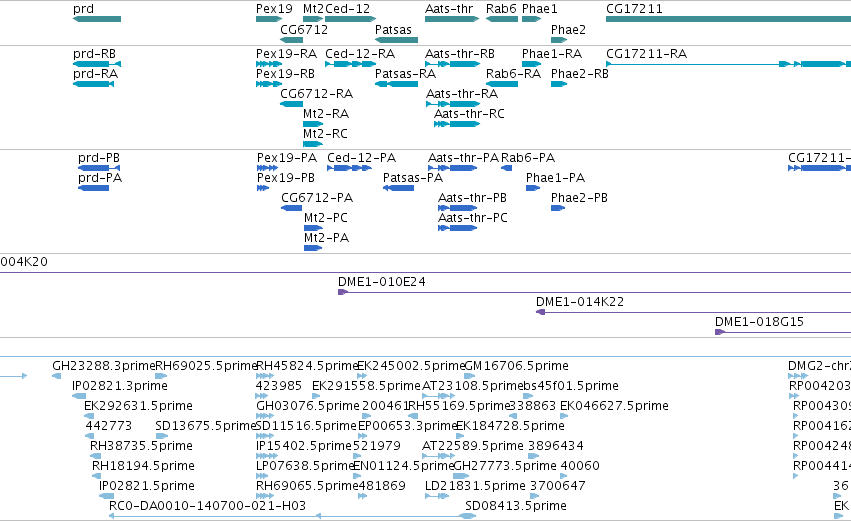Select the prd gene annotation
851x521 pixels.
click(97, 19)
